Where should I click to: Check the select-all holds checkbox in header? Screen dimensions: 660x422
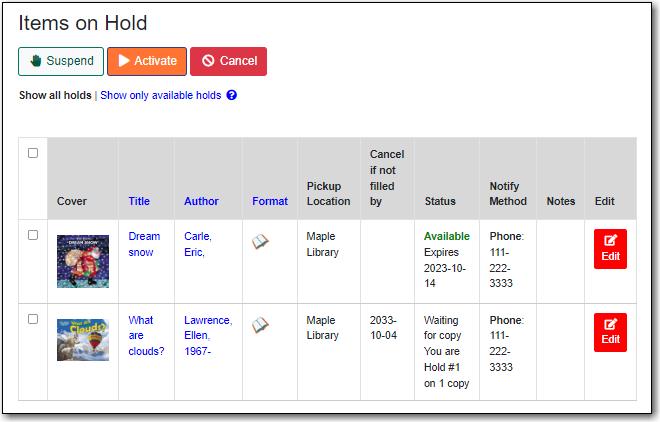coord(33,153)
